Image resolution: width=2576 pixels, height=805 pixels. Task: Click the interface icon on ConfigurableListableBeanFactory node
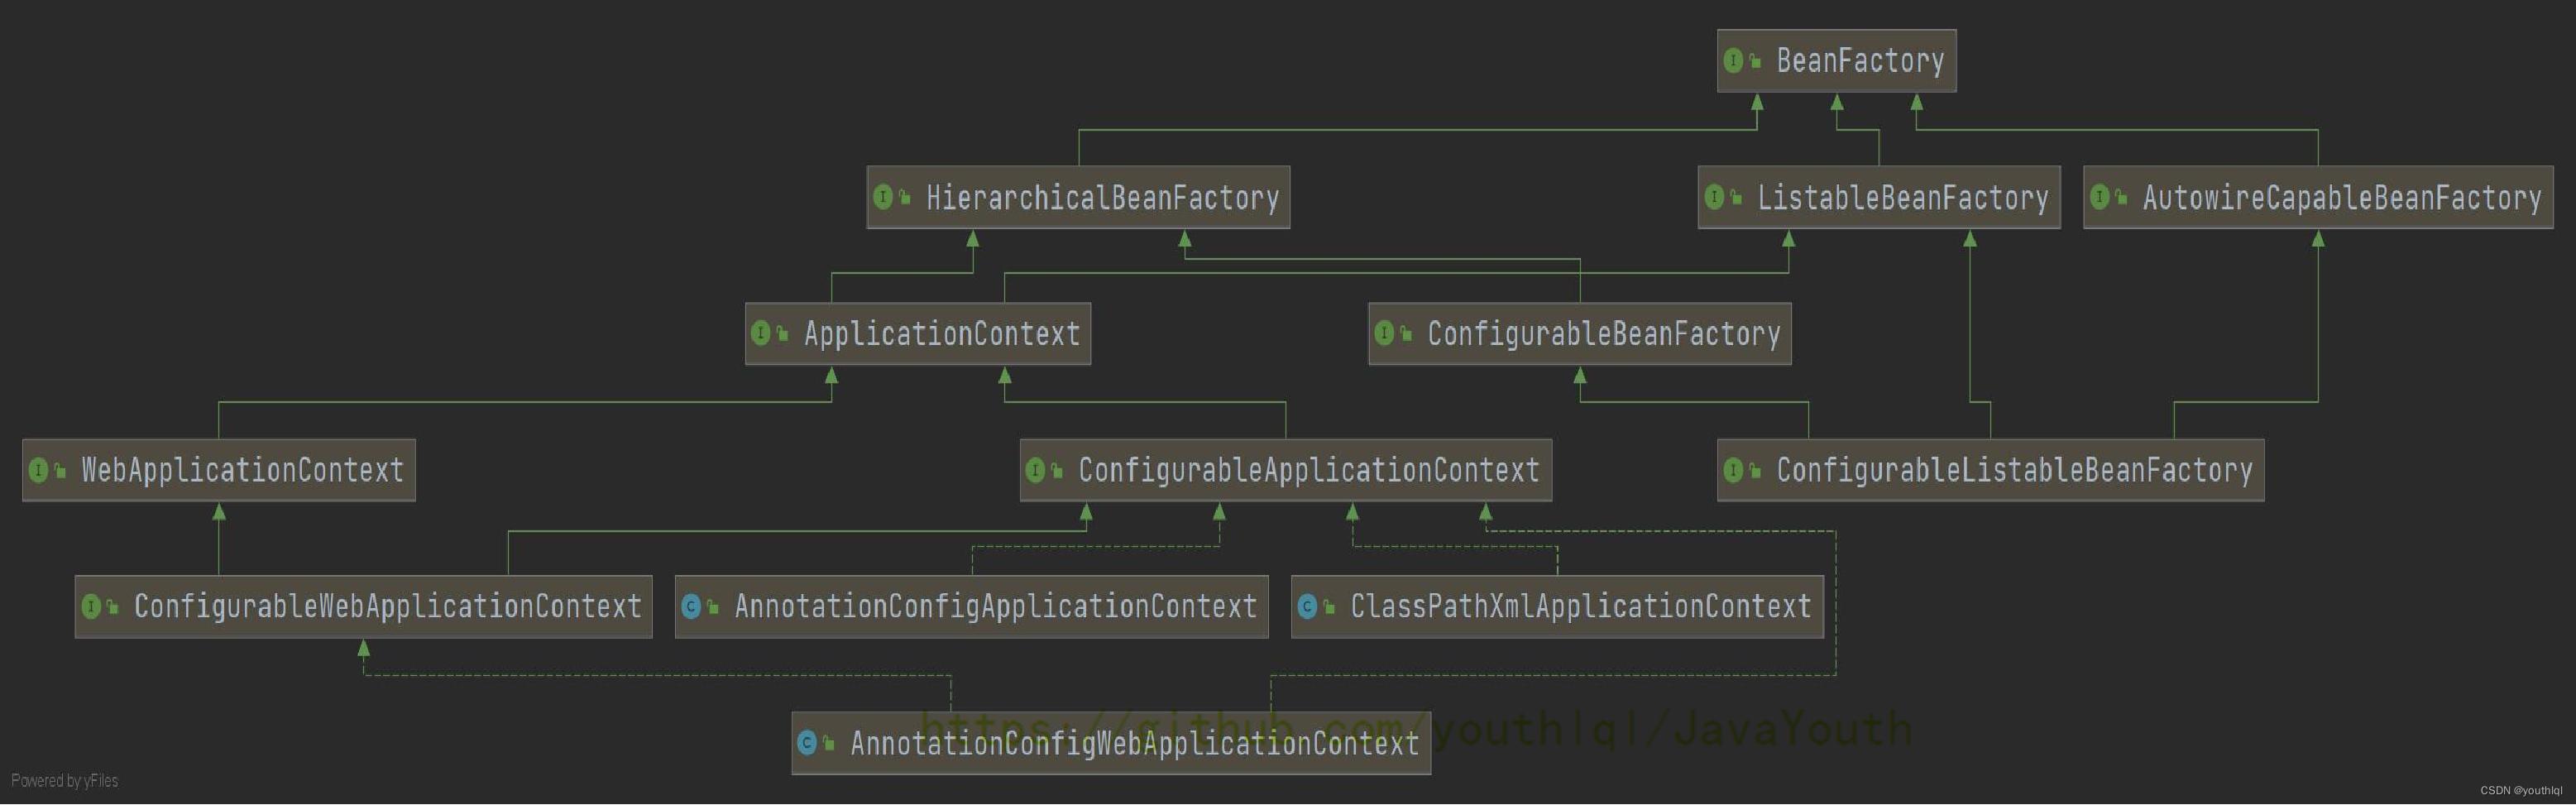1734,470
